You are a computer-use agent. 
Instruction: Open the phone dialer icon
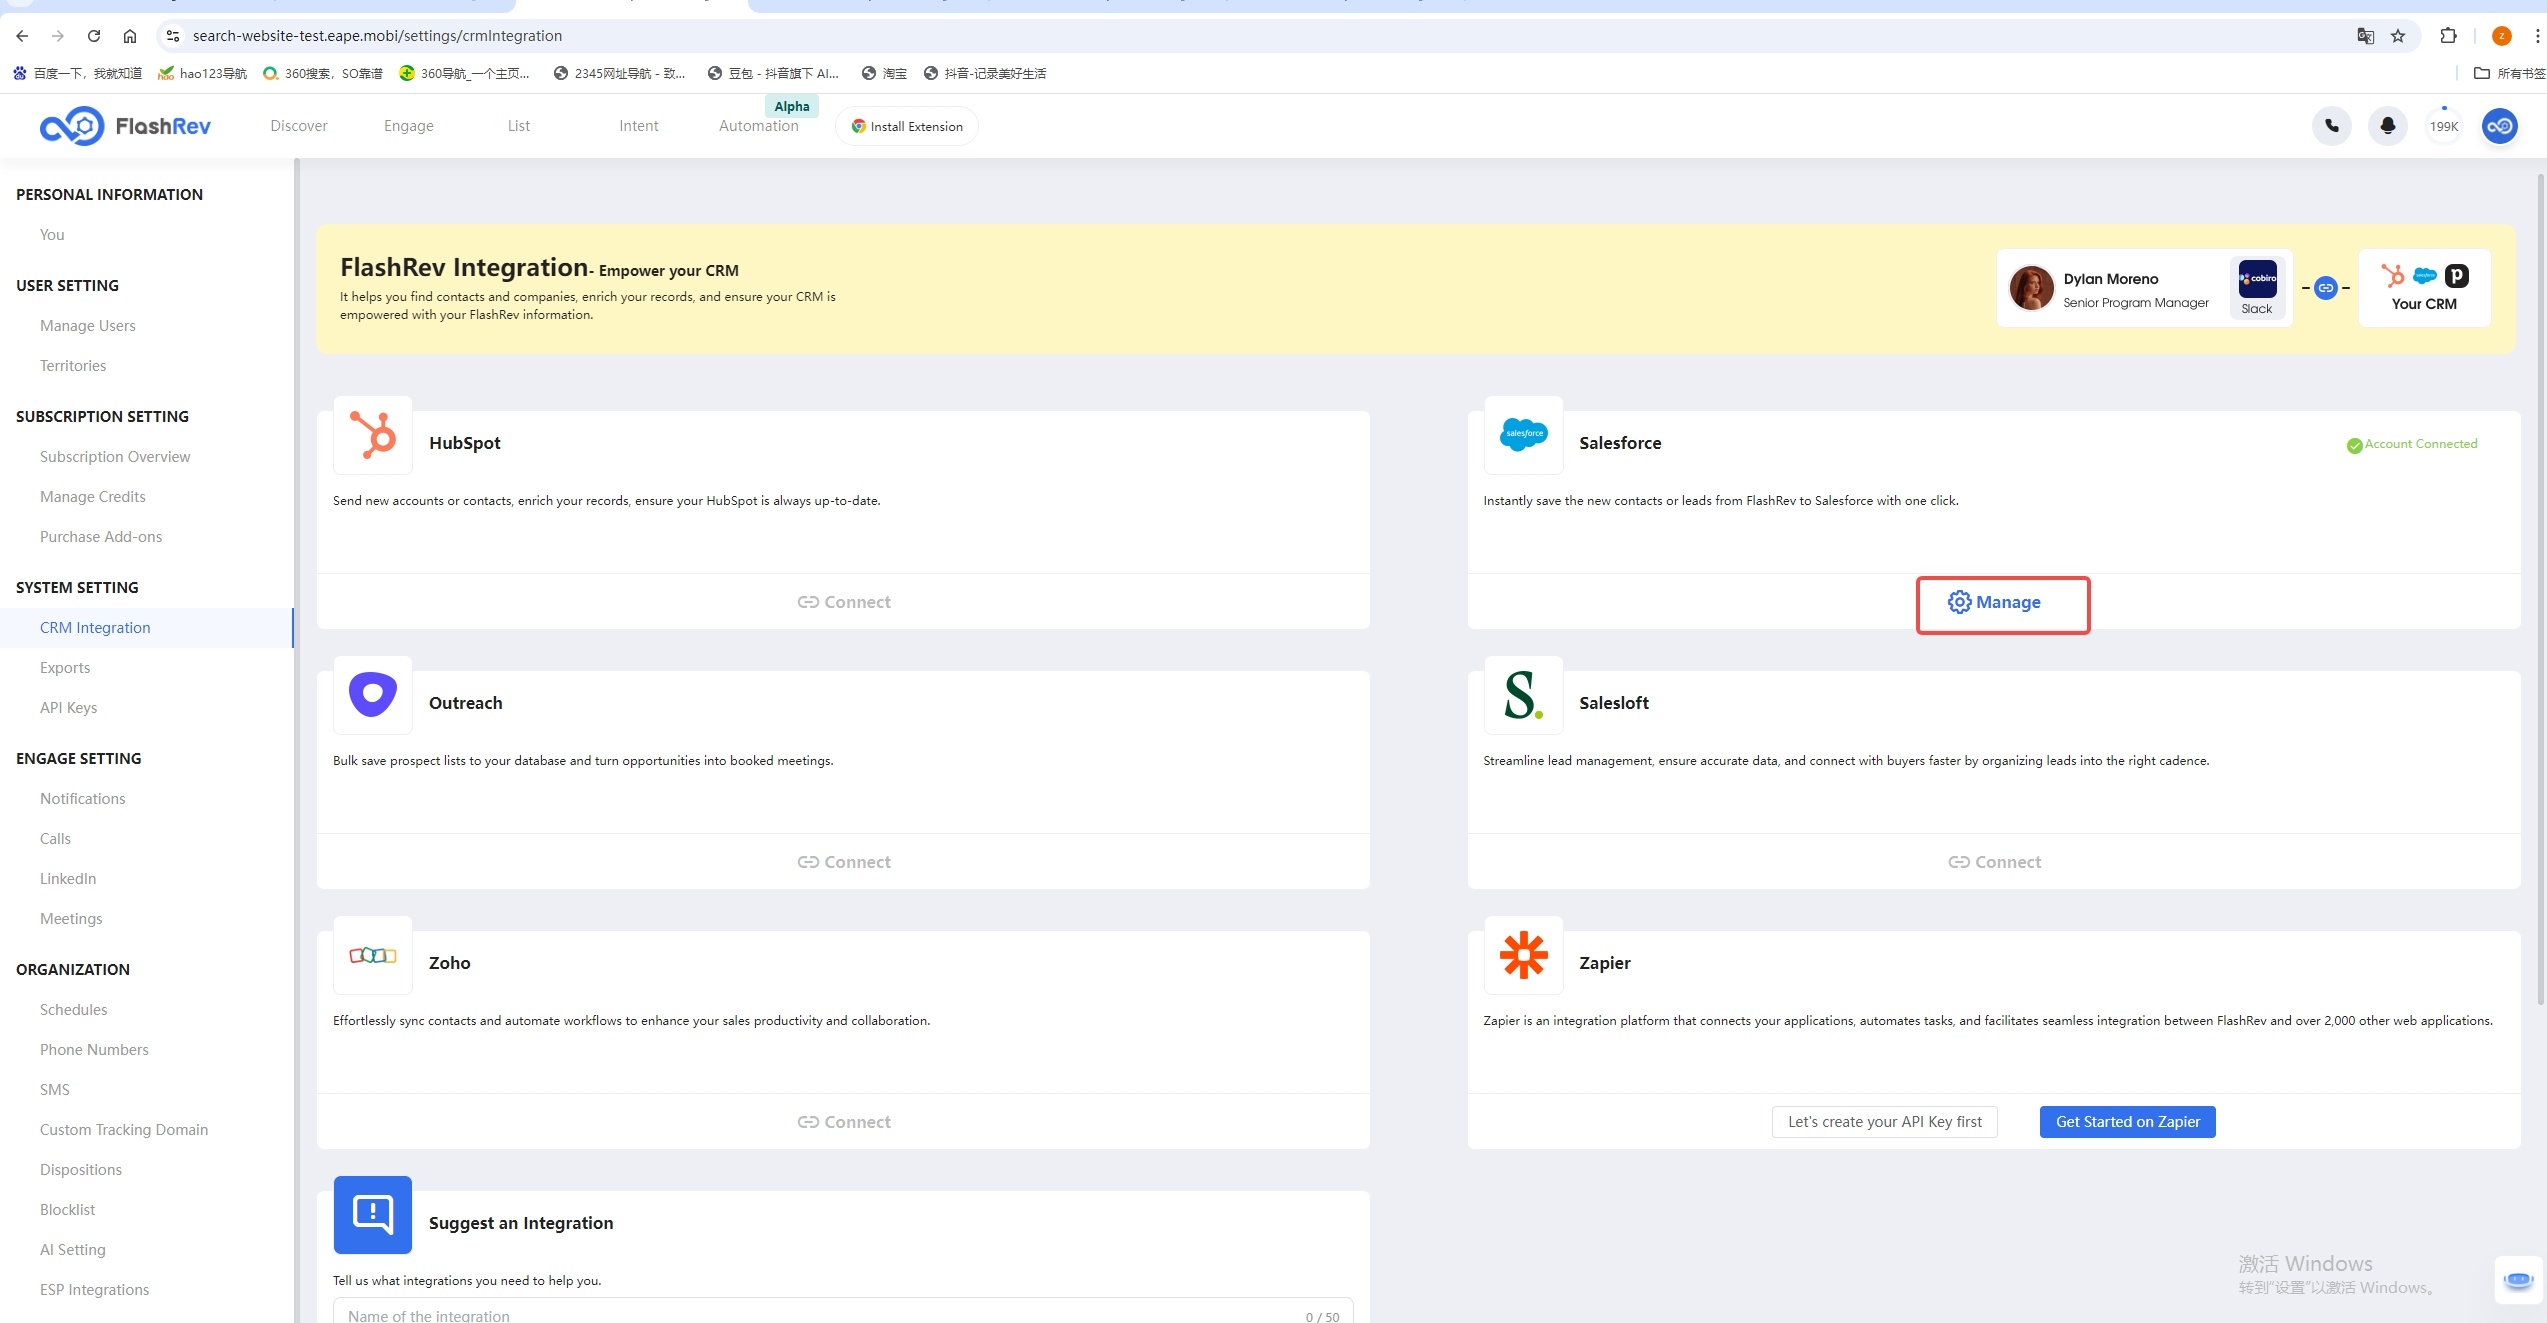2332,126
